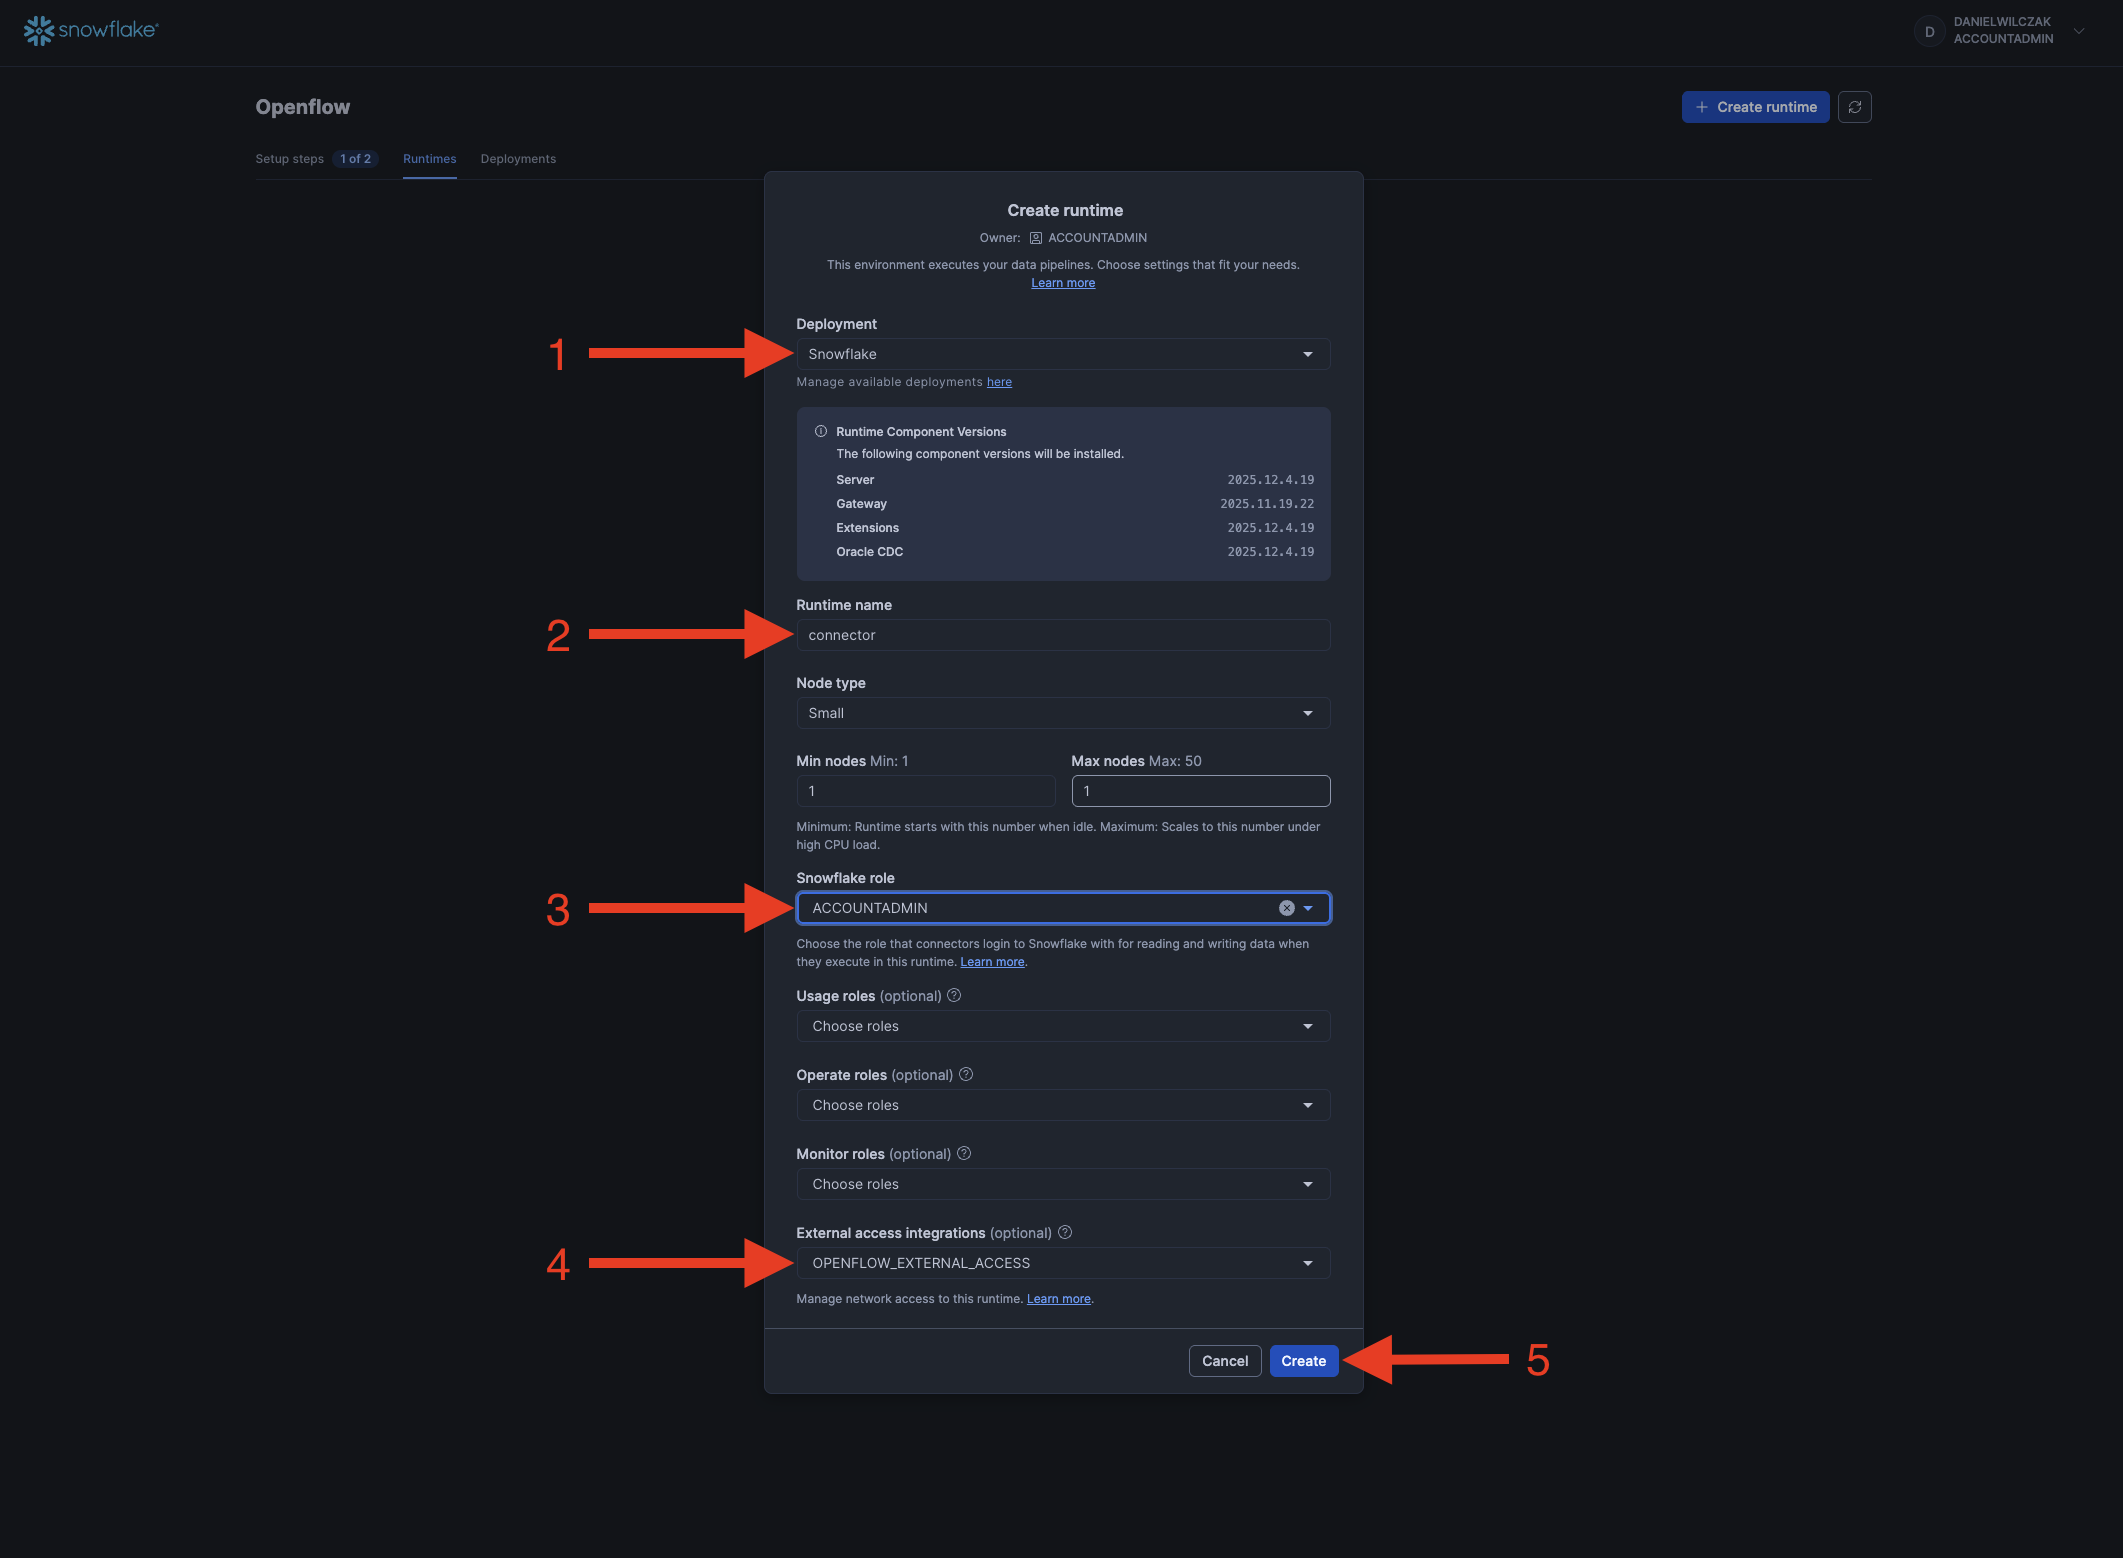
Task: Open the Learn more link under the description
Action: 1062,282
